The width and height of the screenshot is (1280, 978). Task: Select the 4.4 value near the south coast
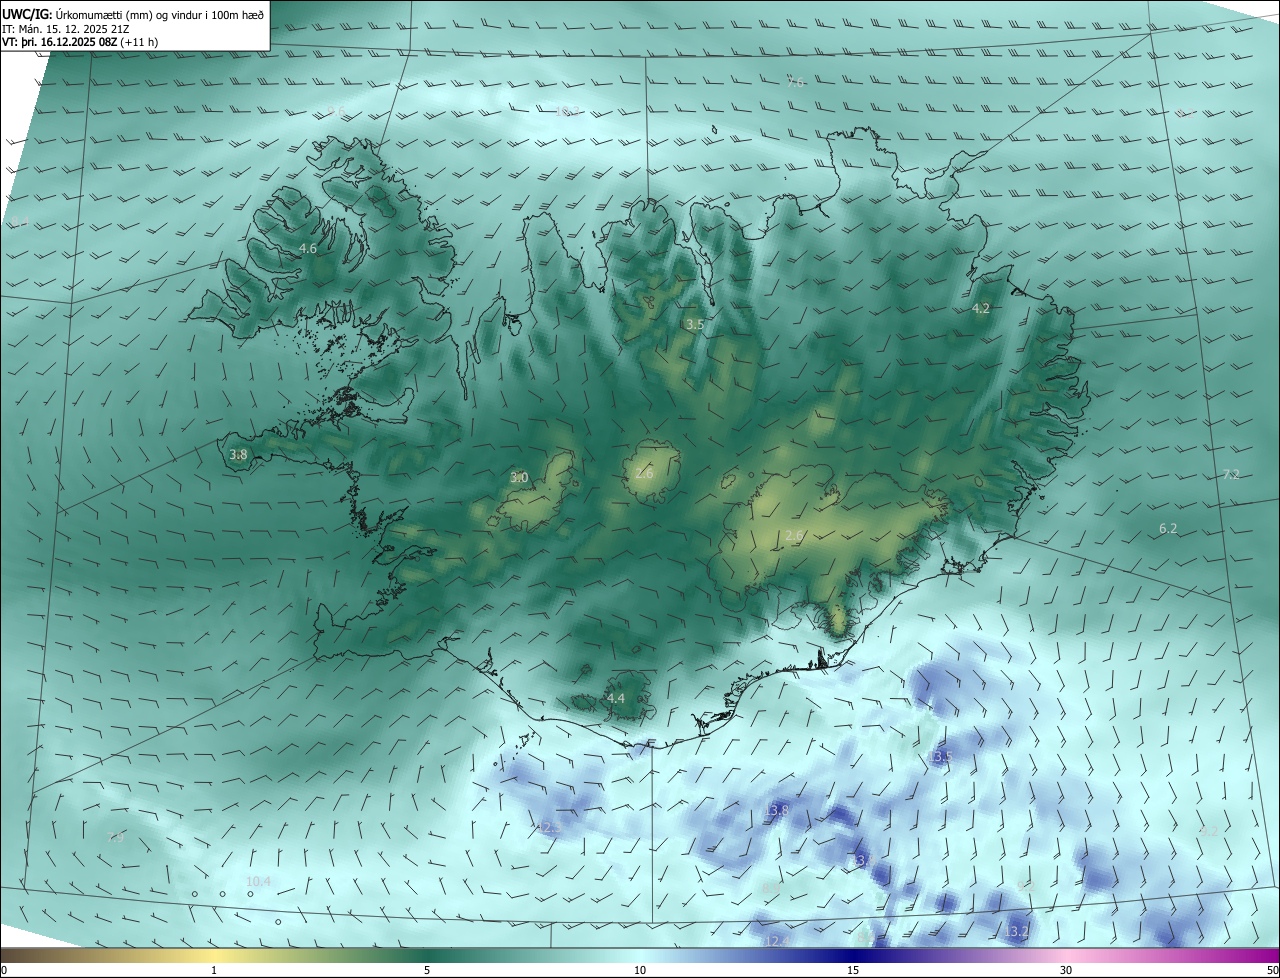coord(616,698)
